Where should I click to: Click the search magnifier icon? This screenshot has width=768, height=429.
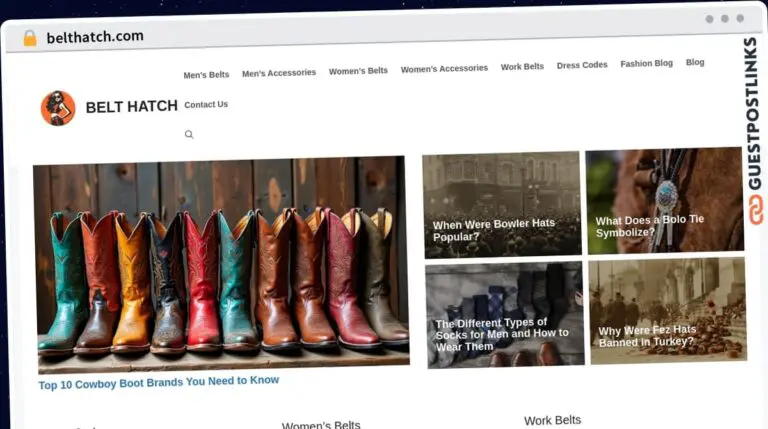tap(189, 134)
